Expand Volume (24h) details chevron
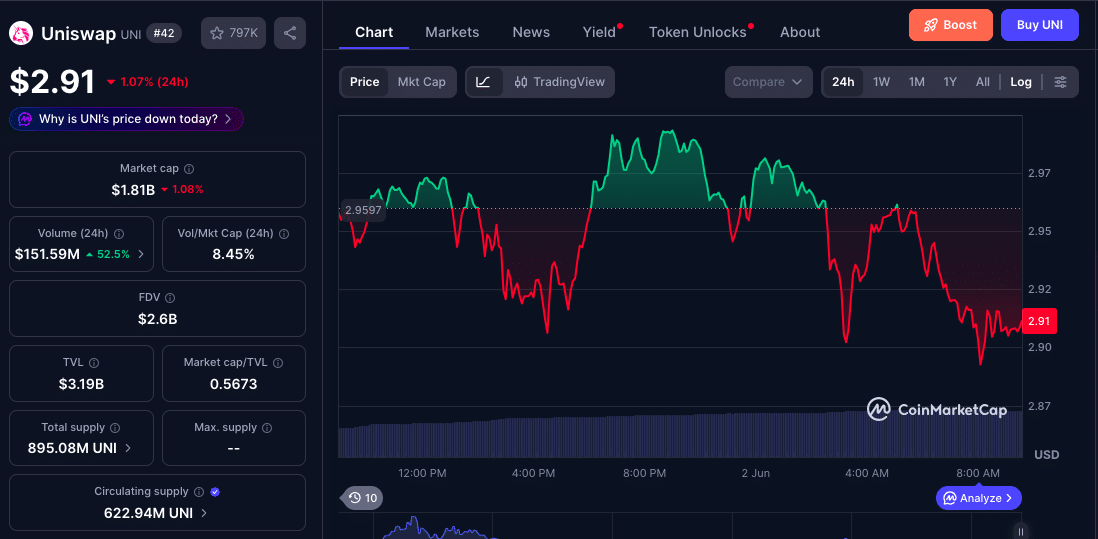This screenshot has width=1098, height=539. tap(141, 254)
